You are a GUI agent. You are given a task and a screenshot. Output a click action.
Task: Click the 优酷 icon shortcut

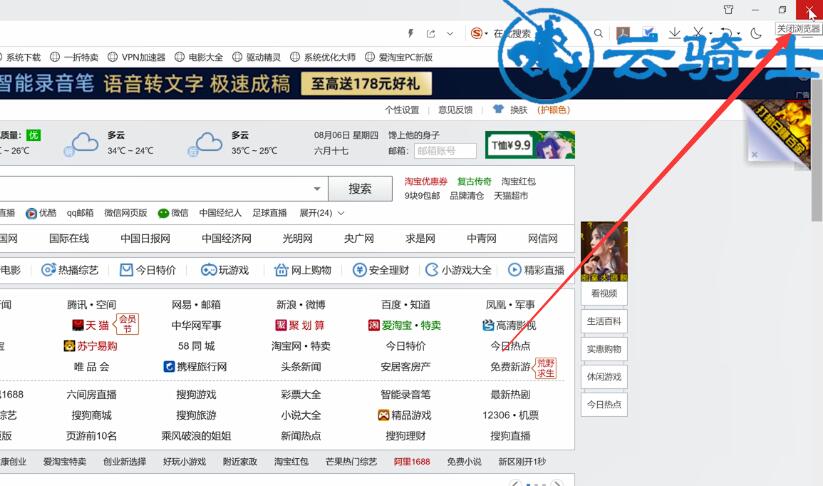point(31,213)
